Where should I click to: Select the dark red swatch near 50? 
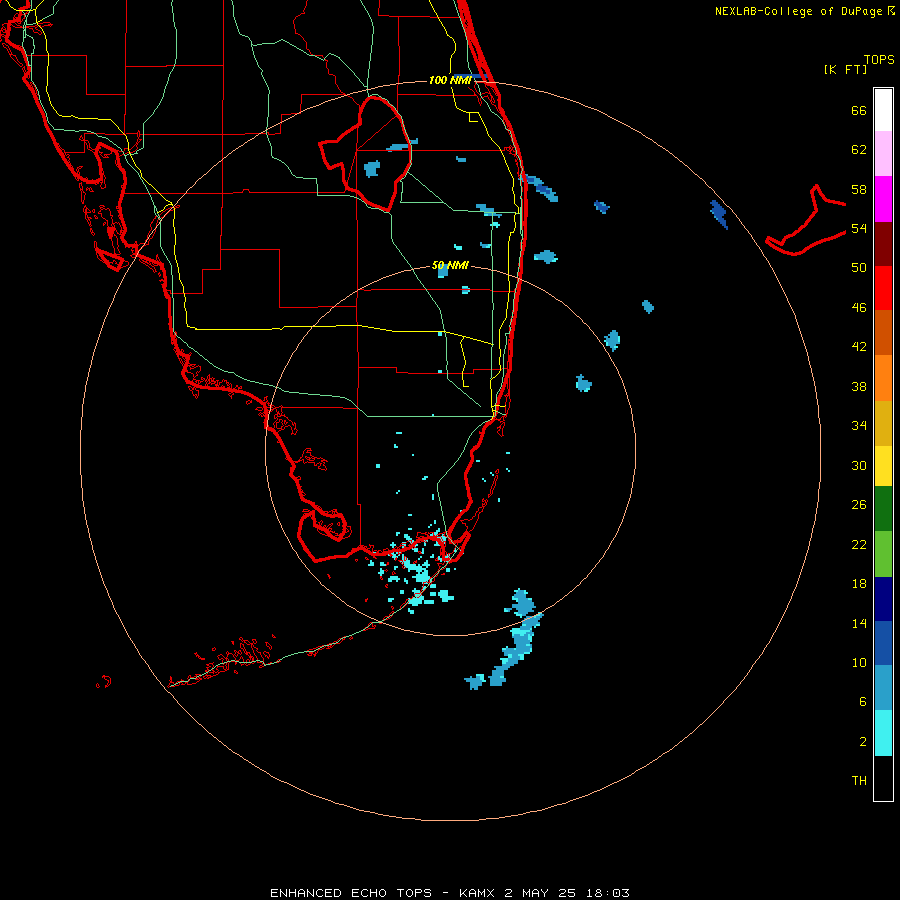pos(883,244)
